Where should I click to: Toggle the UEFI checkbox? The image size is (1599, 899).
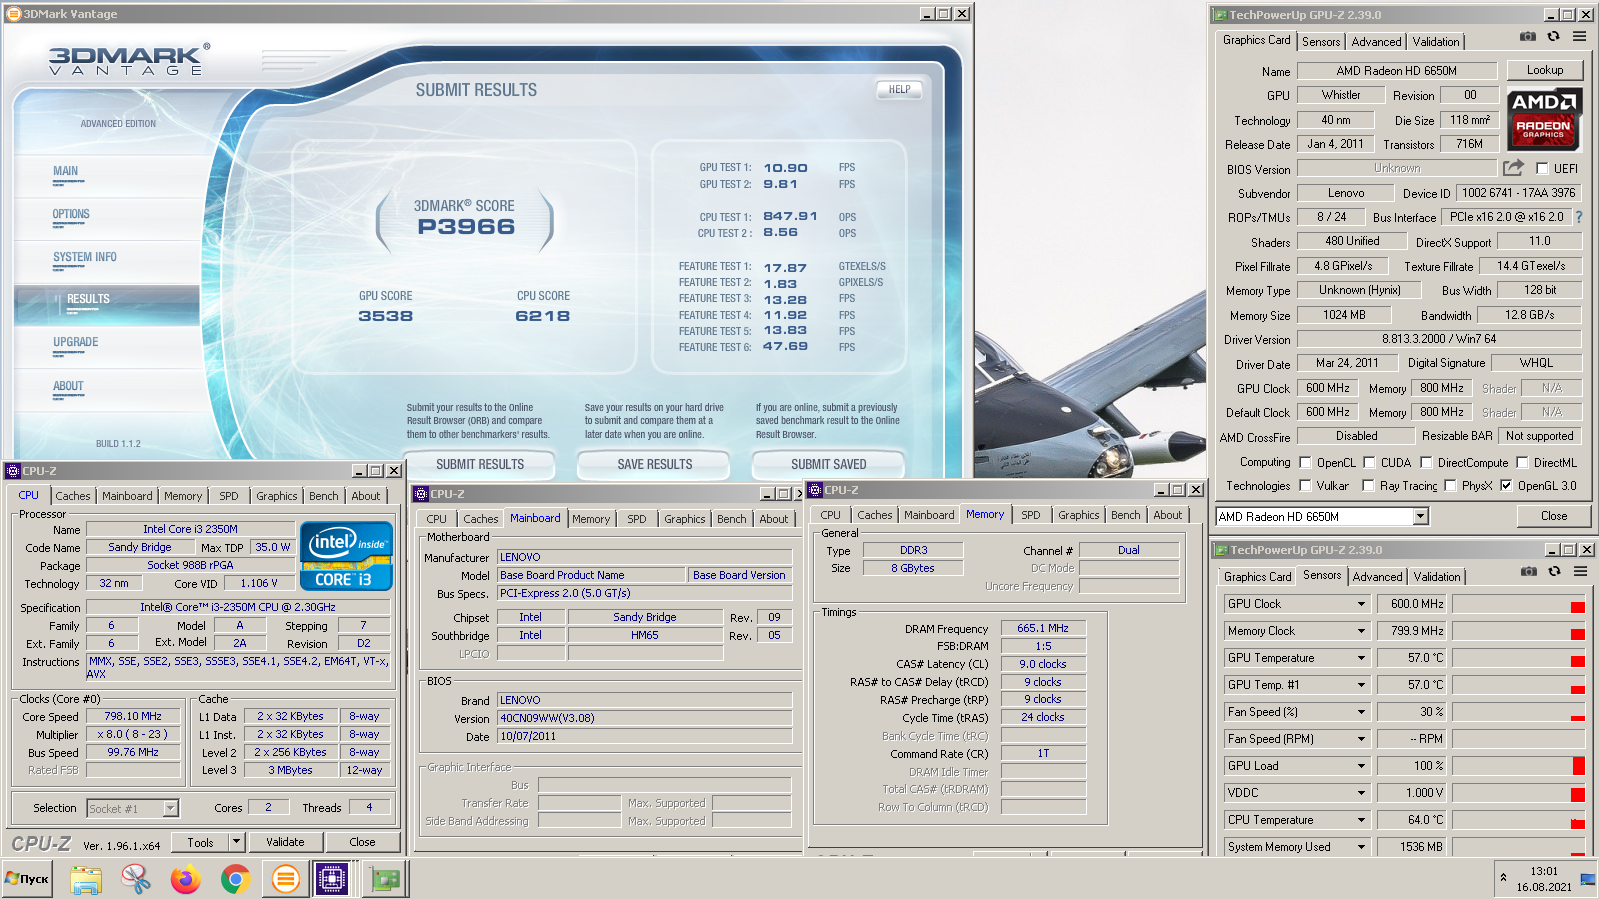[x=1542, y=168]
